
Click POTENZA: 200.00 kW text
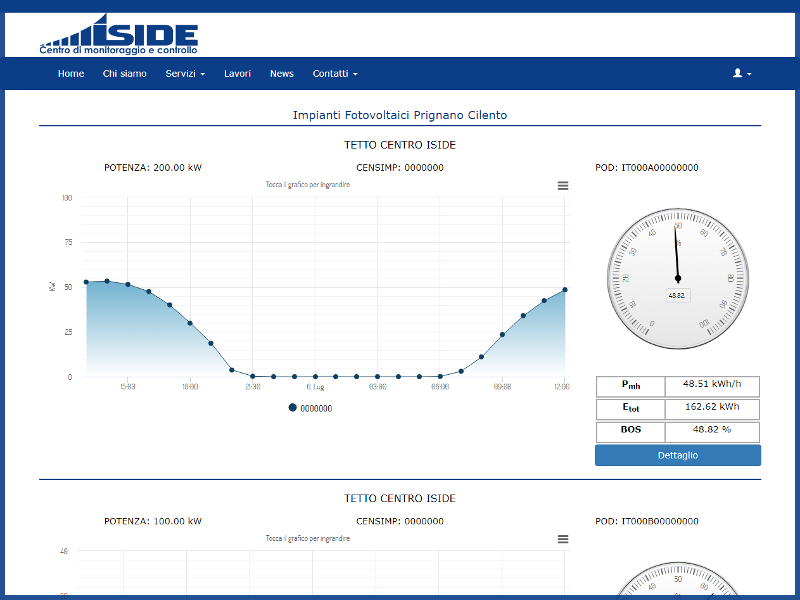click(153, 168)
